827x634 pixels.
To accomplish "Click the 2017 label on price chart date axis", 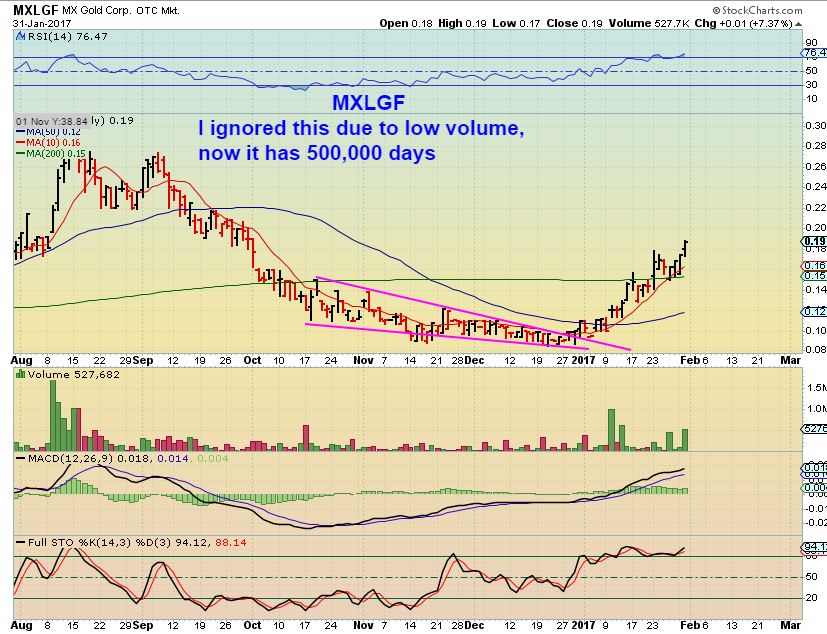I will click(583, 360).
